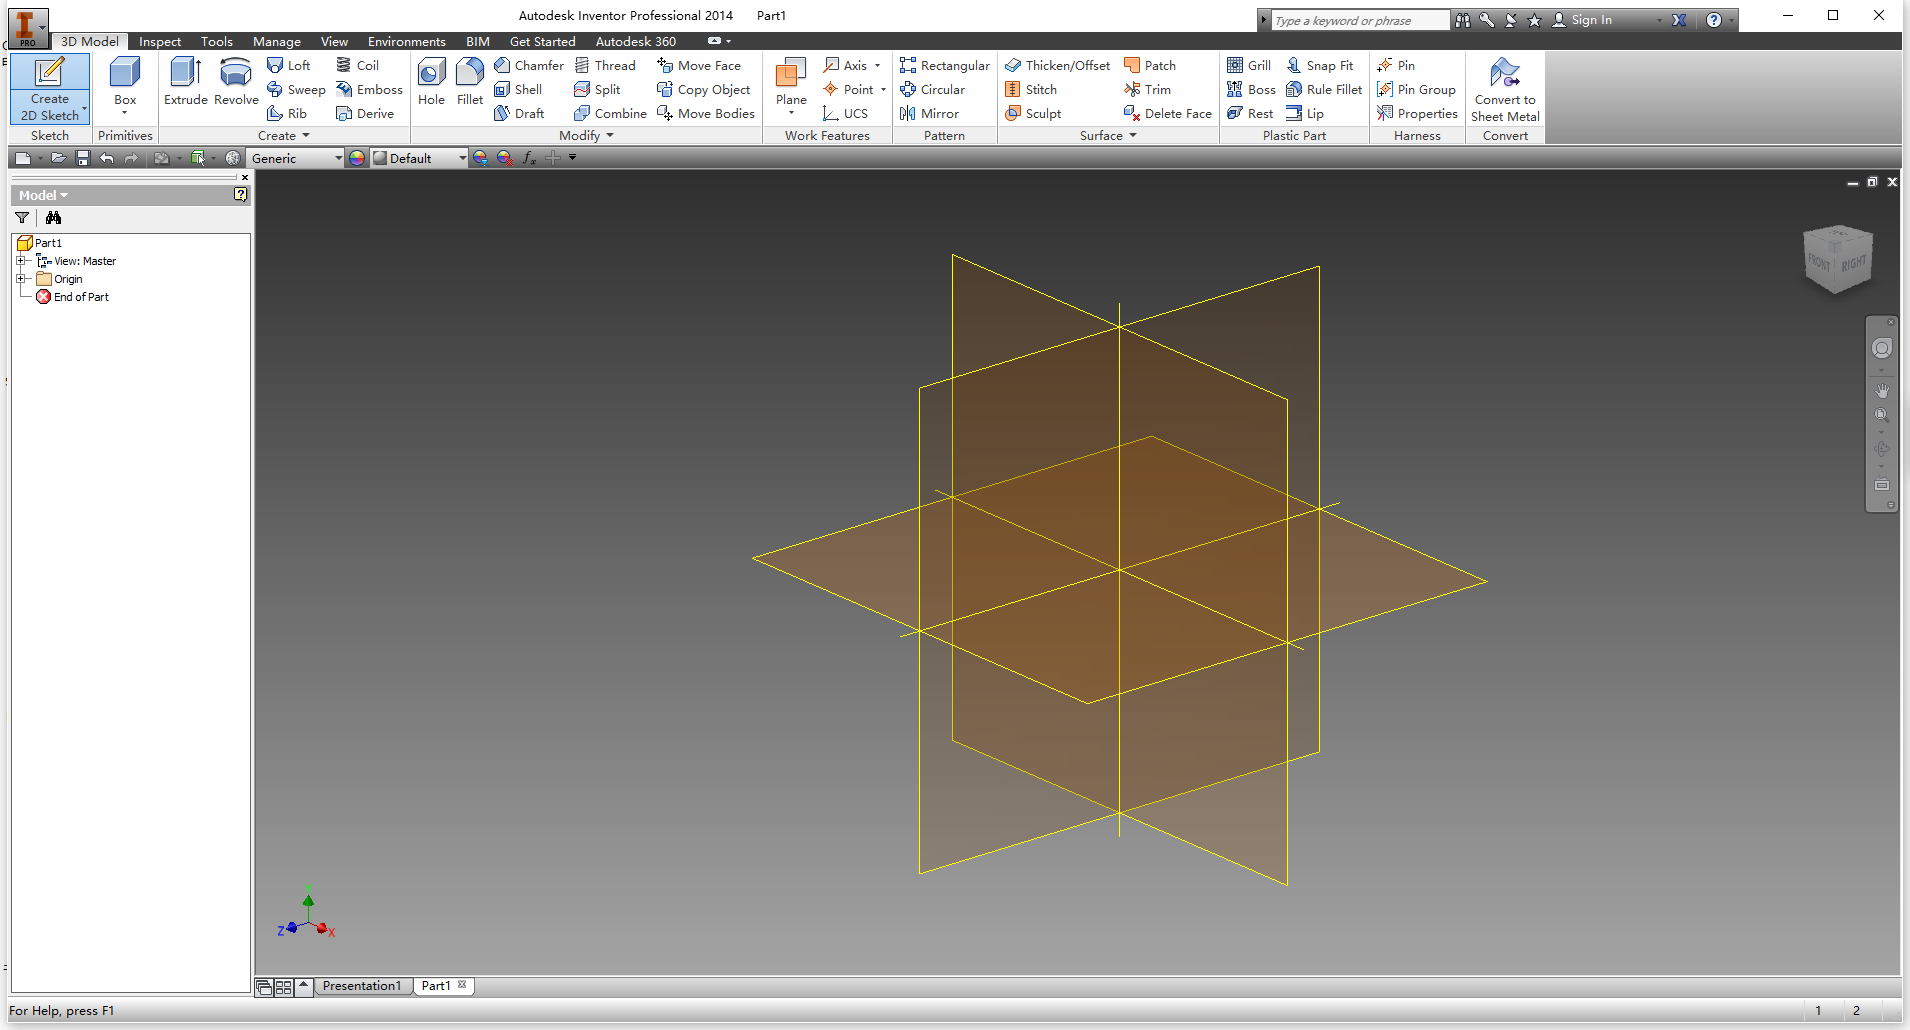The image size is (1910, 1030).
Task: Expand the Origin folder node
Action: click(20, 279)
